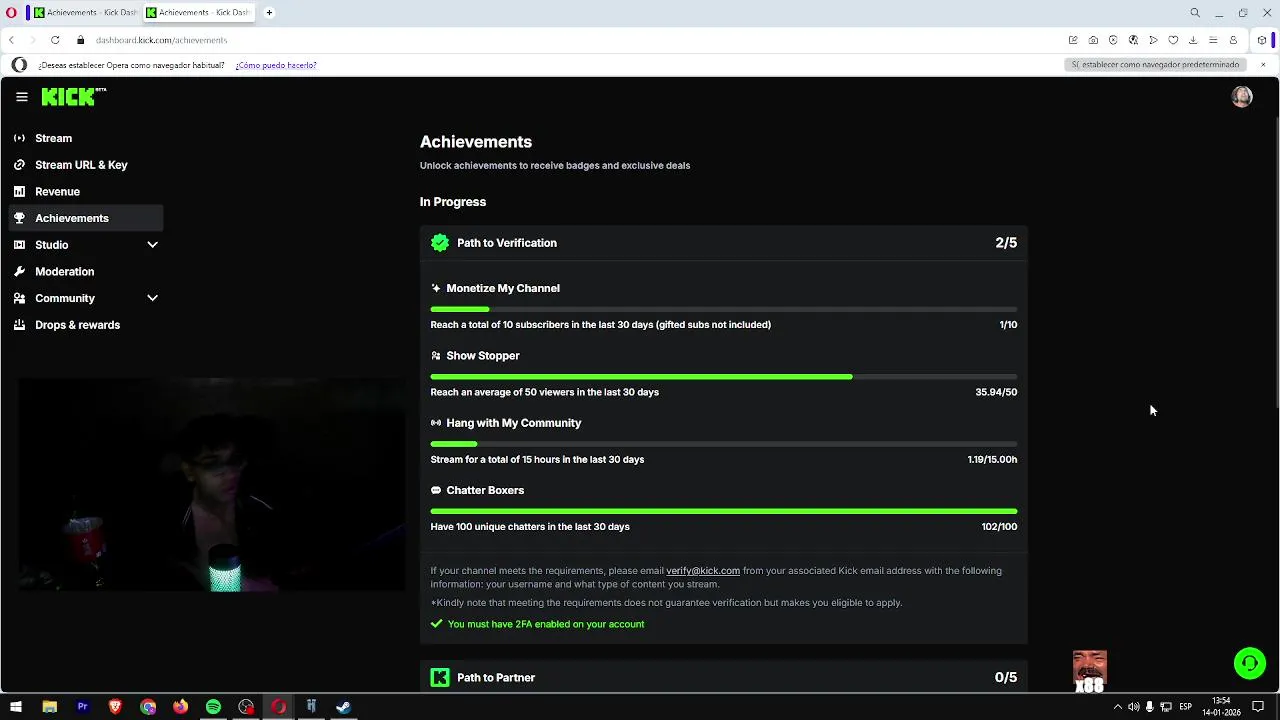
Task: Click the Studio sidebar item
Action: point(86,245)
